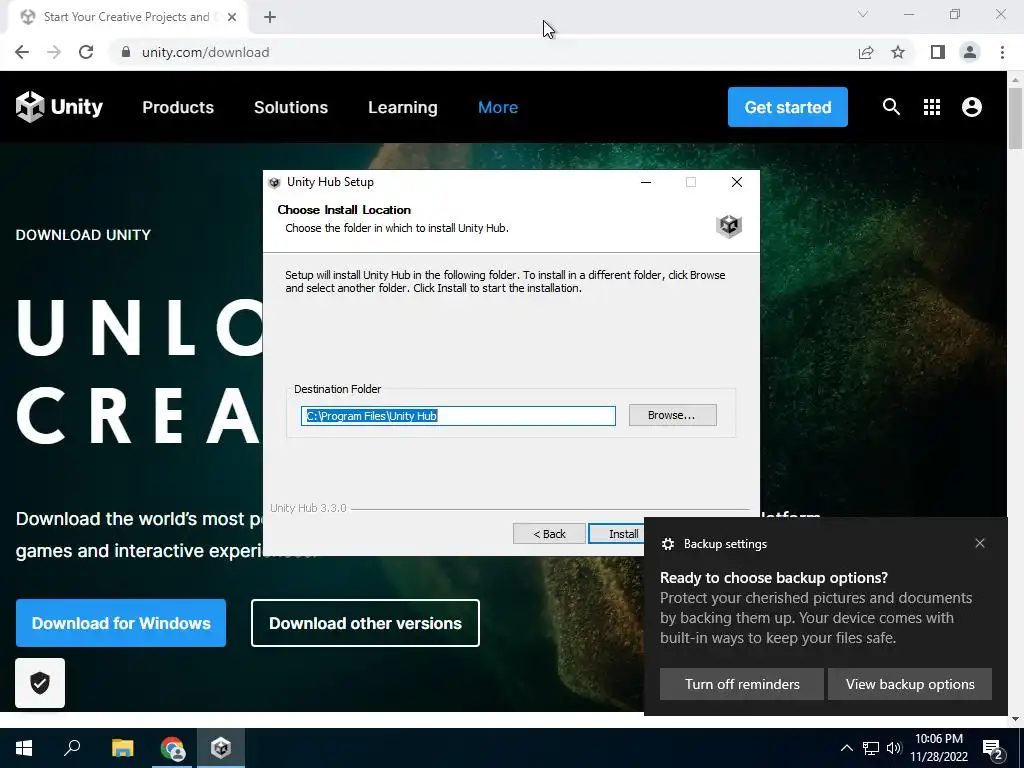Open a new browser tab
The width and height of the screenshot is (1024, 768).
[x=270, y=17]
